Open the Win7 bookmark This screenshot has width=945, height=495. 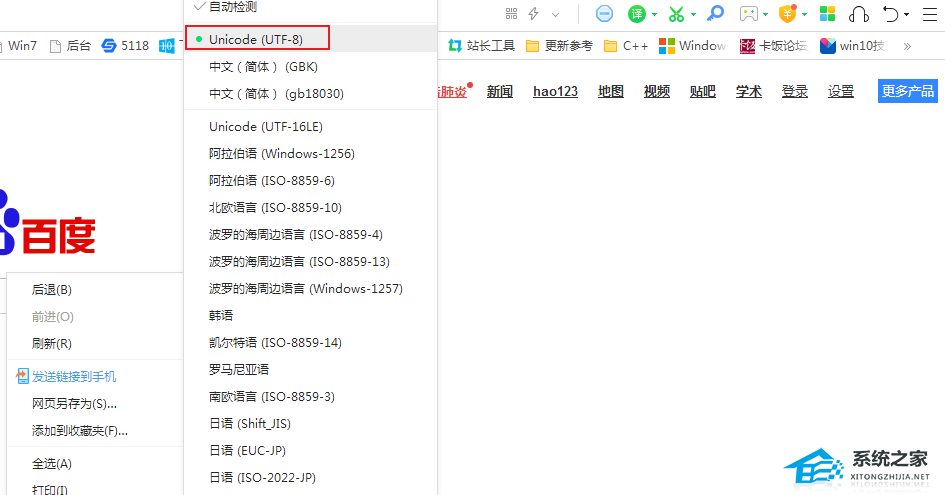(x=19, y=46)
